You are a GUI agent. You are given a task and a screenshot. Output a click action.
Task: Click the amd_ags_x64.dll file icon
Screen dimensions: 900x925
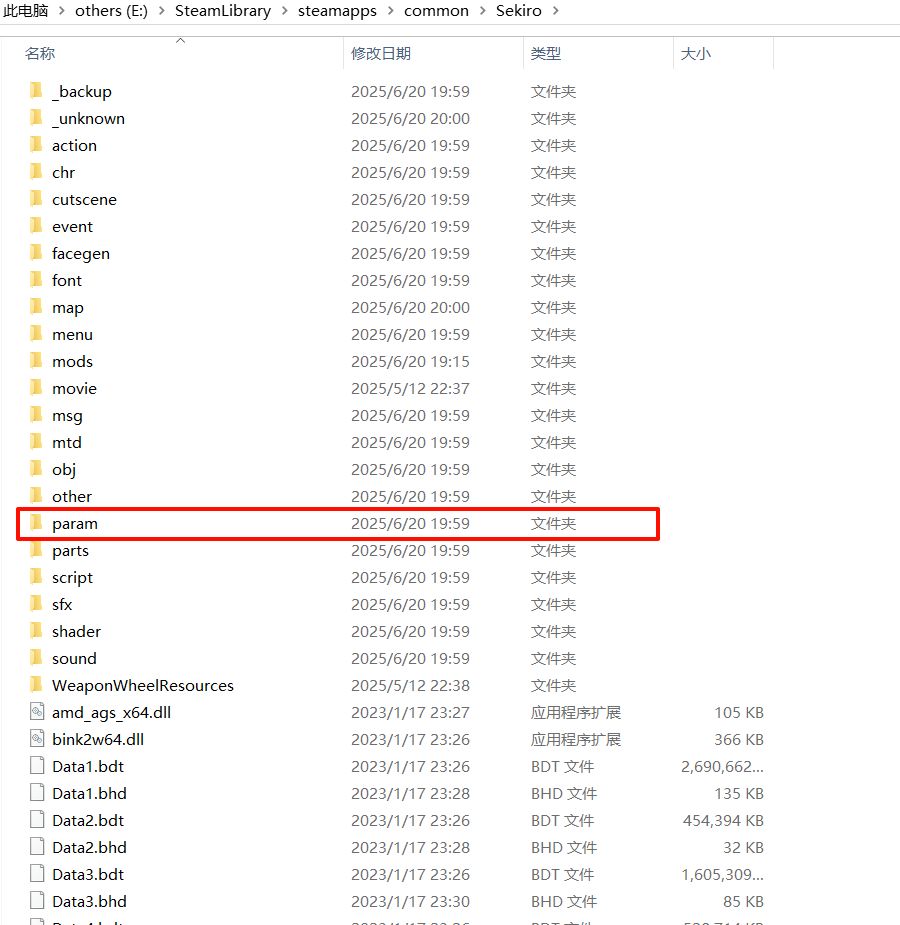37,712
